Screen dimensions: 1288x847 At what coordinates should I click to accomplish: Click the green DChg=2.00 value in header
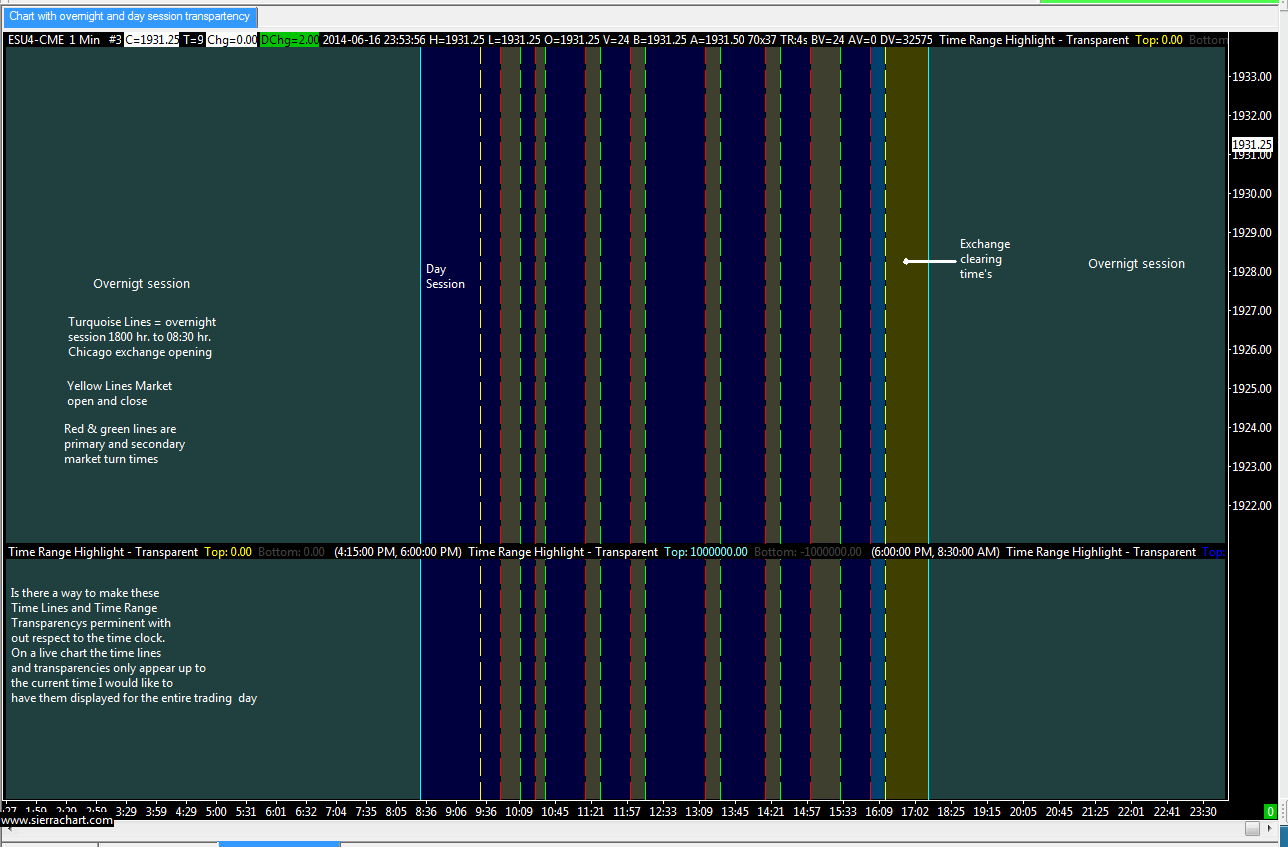(x=289, y=40)
